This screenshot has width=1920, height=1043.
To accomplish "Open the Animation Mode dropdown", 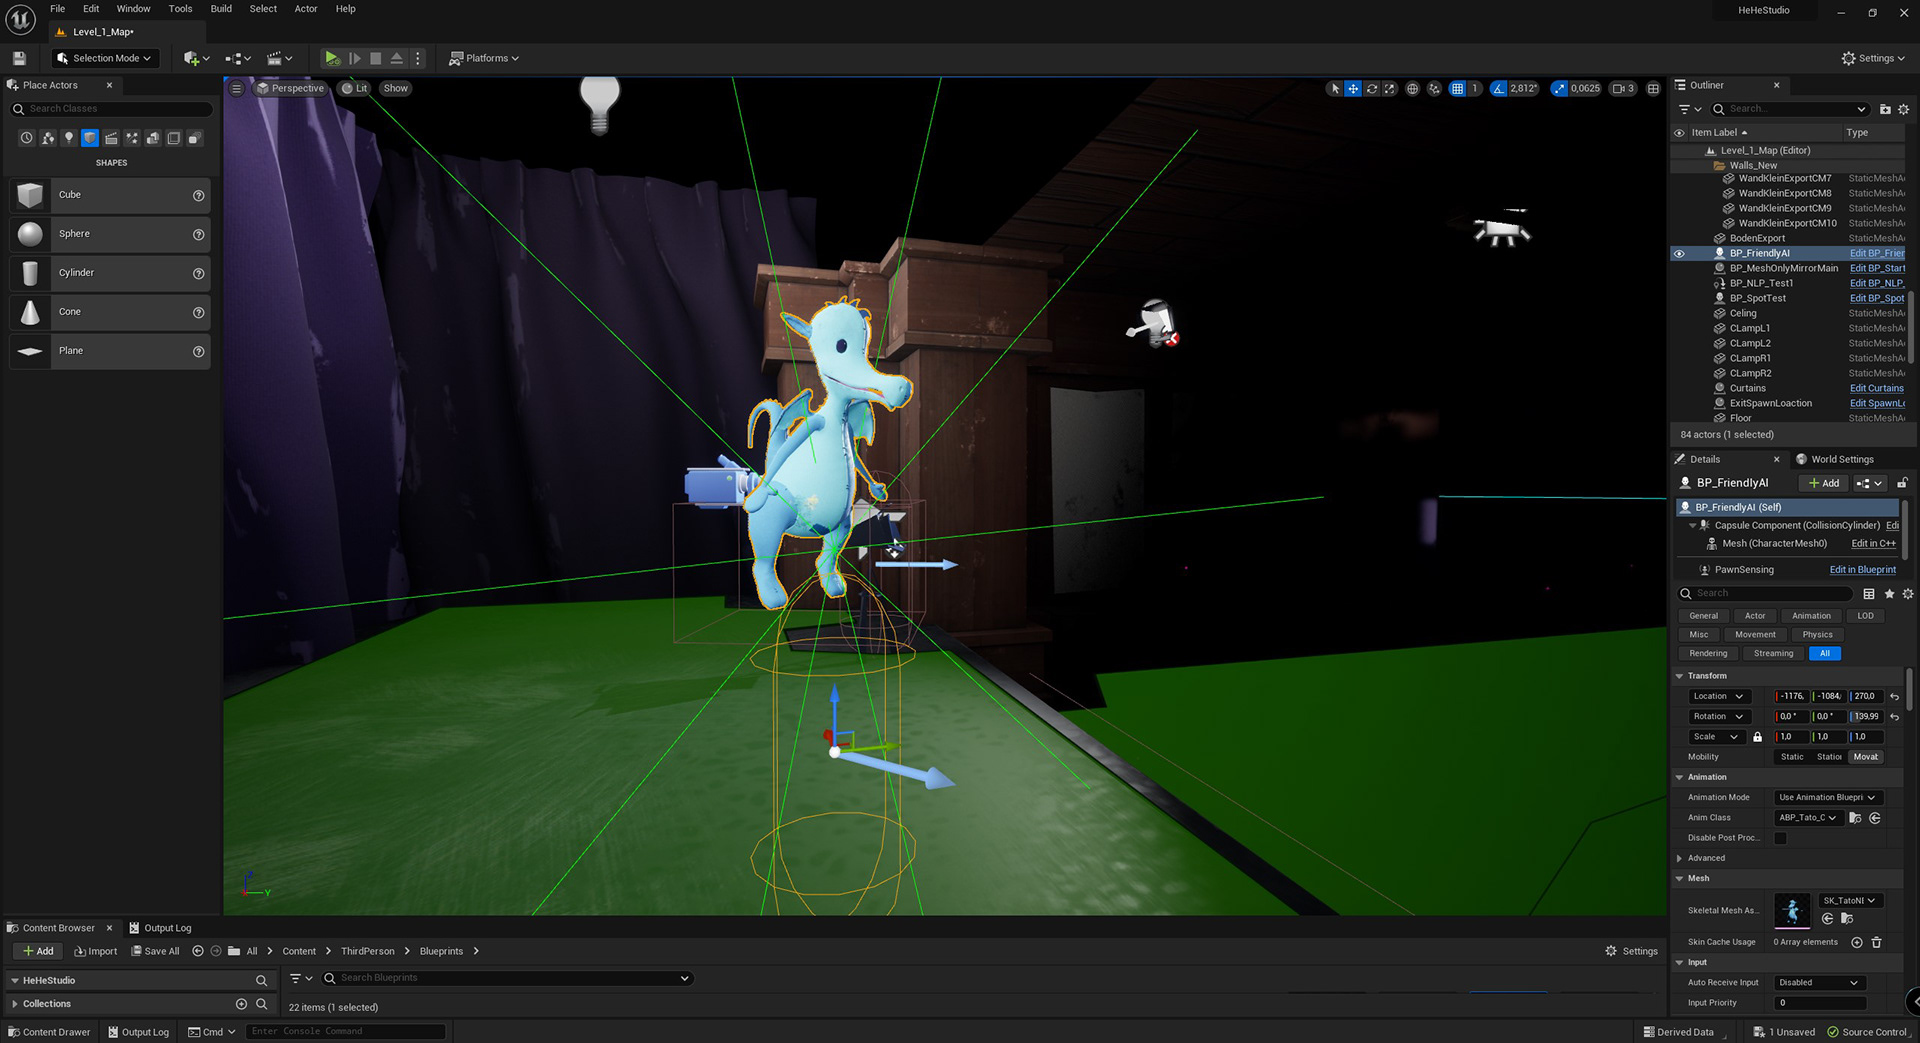I will [x=1828, y=798].
